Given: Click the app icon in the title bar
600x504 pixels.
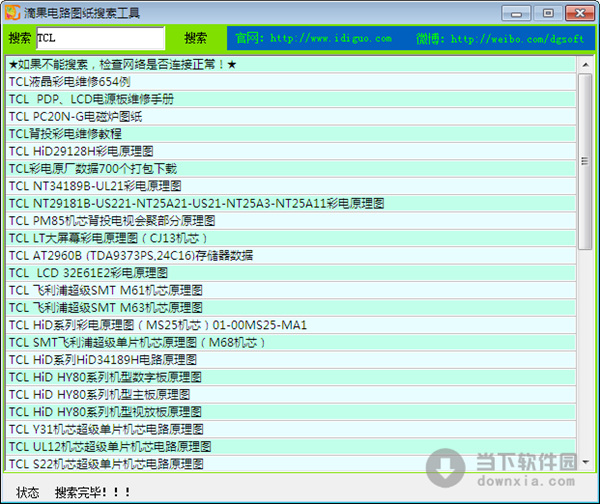Looking at the screenshot, I should coord(13,12).
